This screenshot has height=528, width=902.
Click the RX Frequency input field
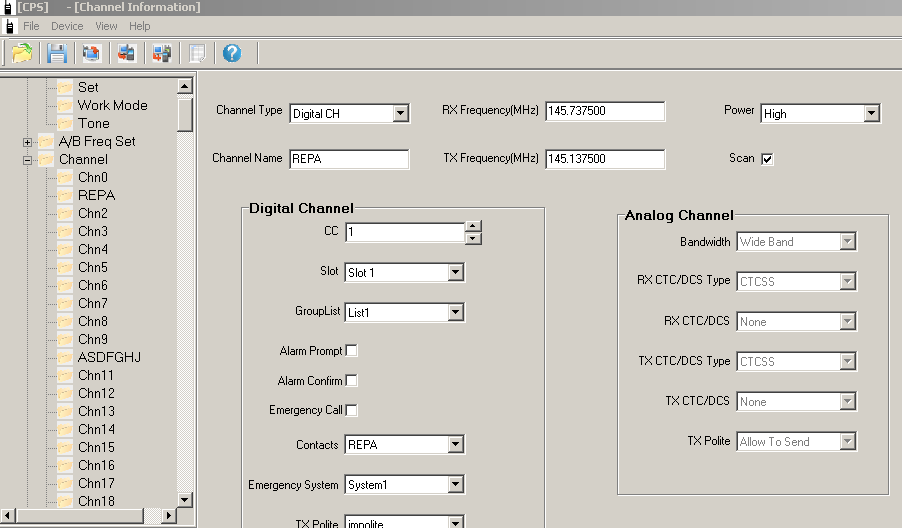604,112
